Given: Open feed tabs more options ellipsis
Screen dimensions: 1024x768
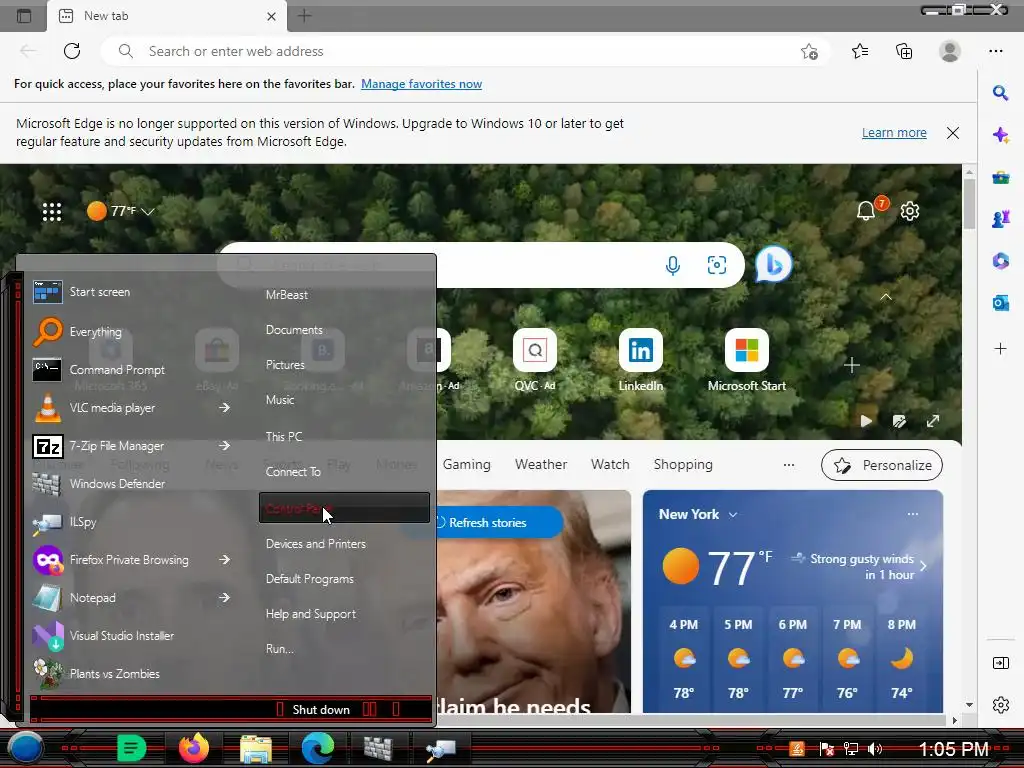Looking at the screenshot, I should (789, 465).
